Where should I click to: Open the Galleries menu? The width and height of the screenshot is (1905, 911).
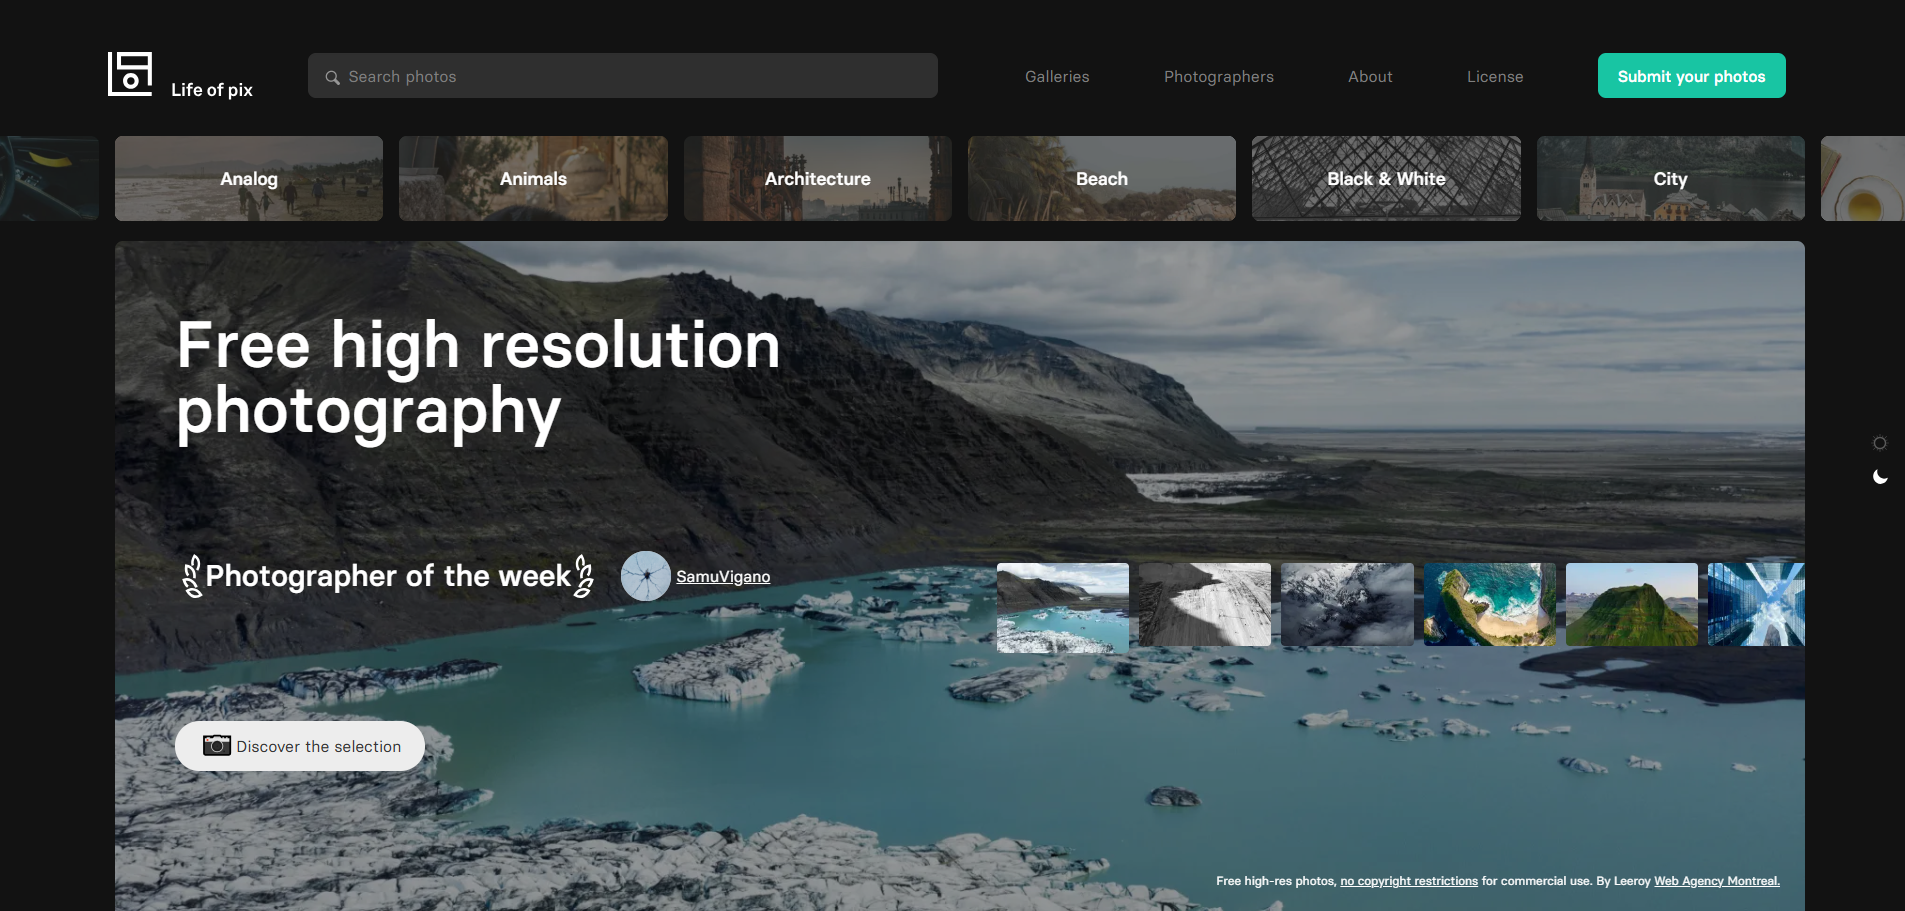pyautogui.click(x=1057, y=77)
